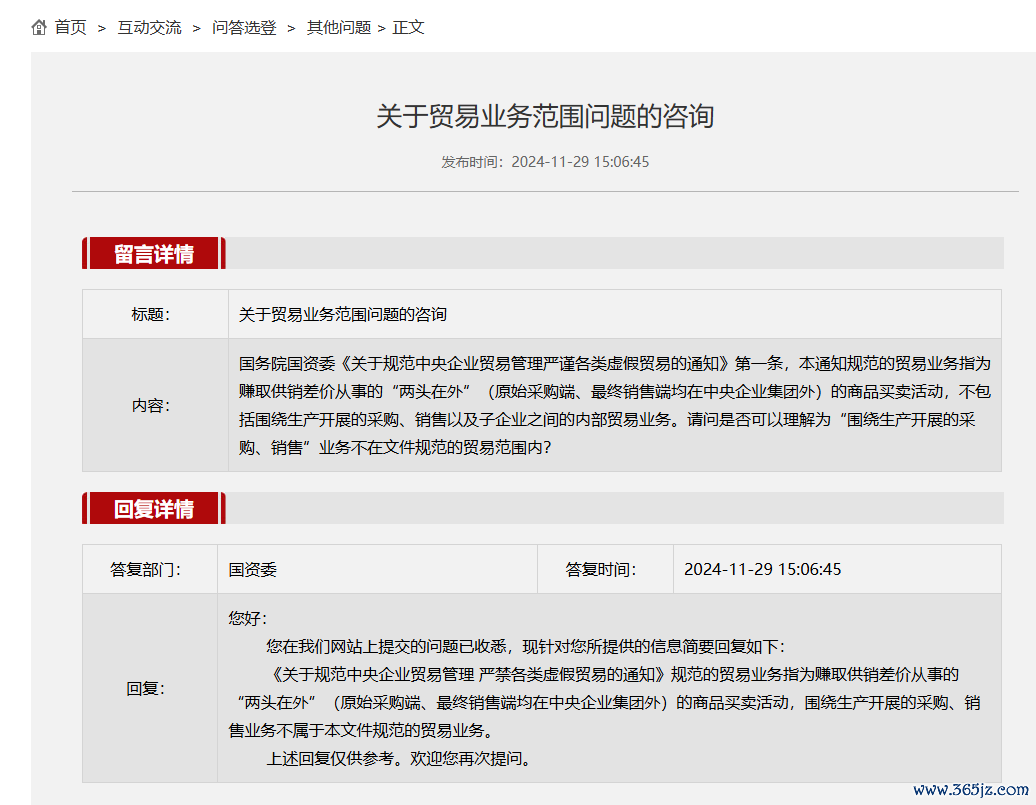Screen dimensions: 1036x805
Task: Click the 国资委 department cell
Action: point(377,569)
